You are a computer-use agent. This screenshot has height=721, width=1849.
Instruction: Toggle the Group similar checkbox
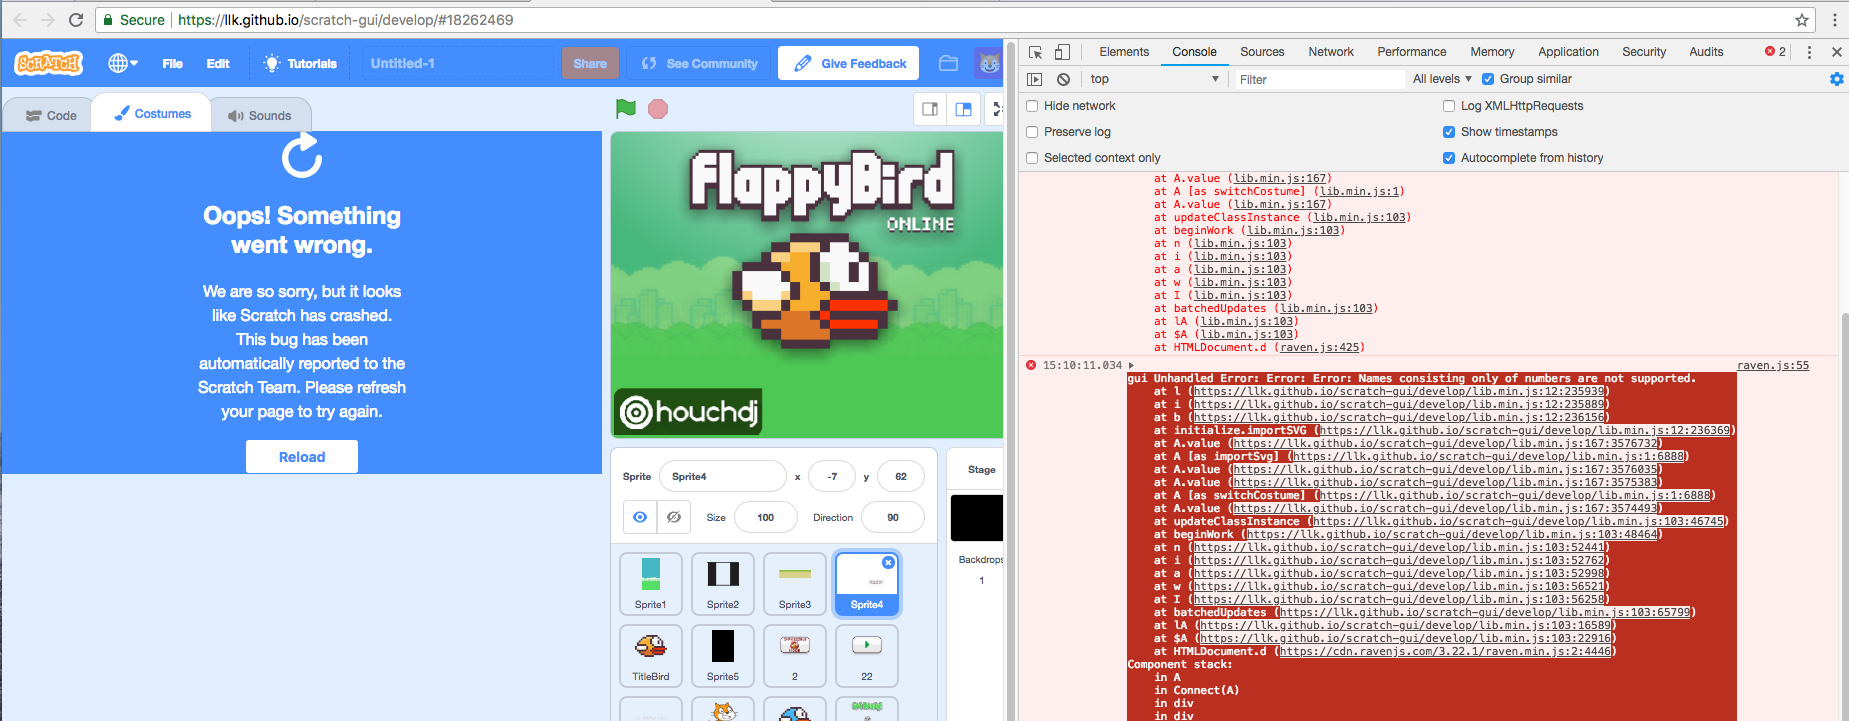coord(1488,79)
